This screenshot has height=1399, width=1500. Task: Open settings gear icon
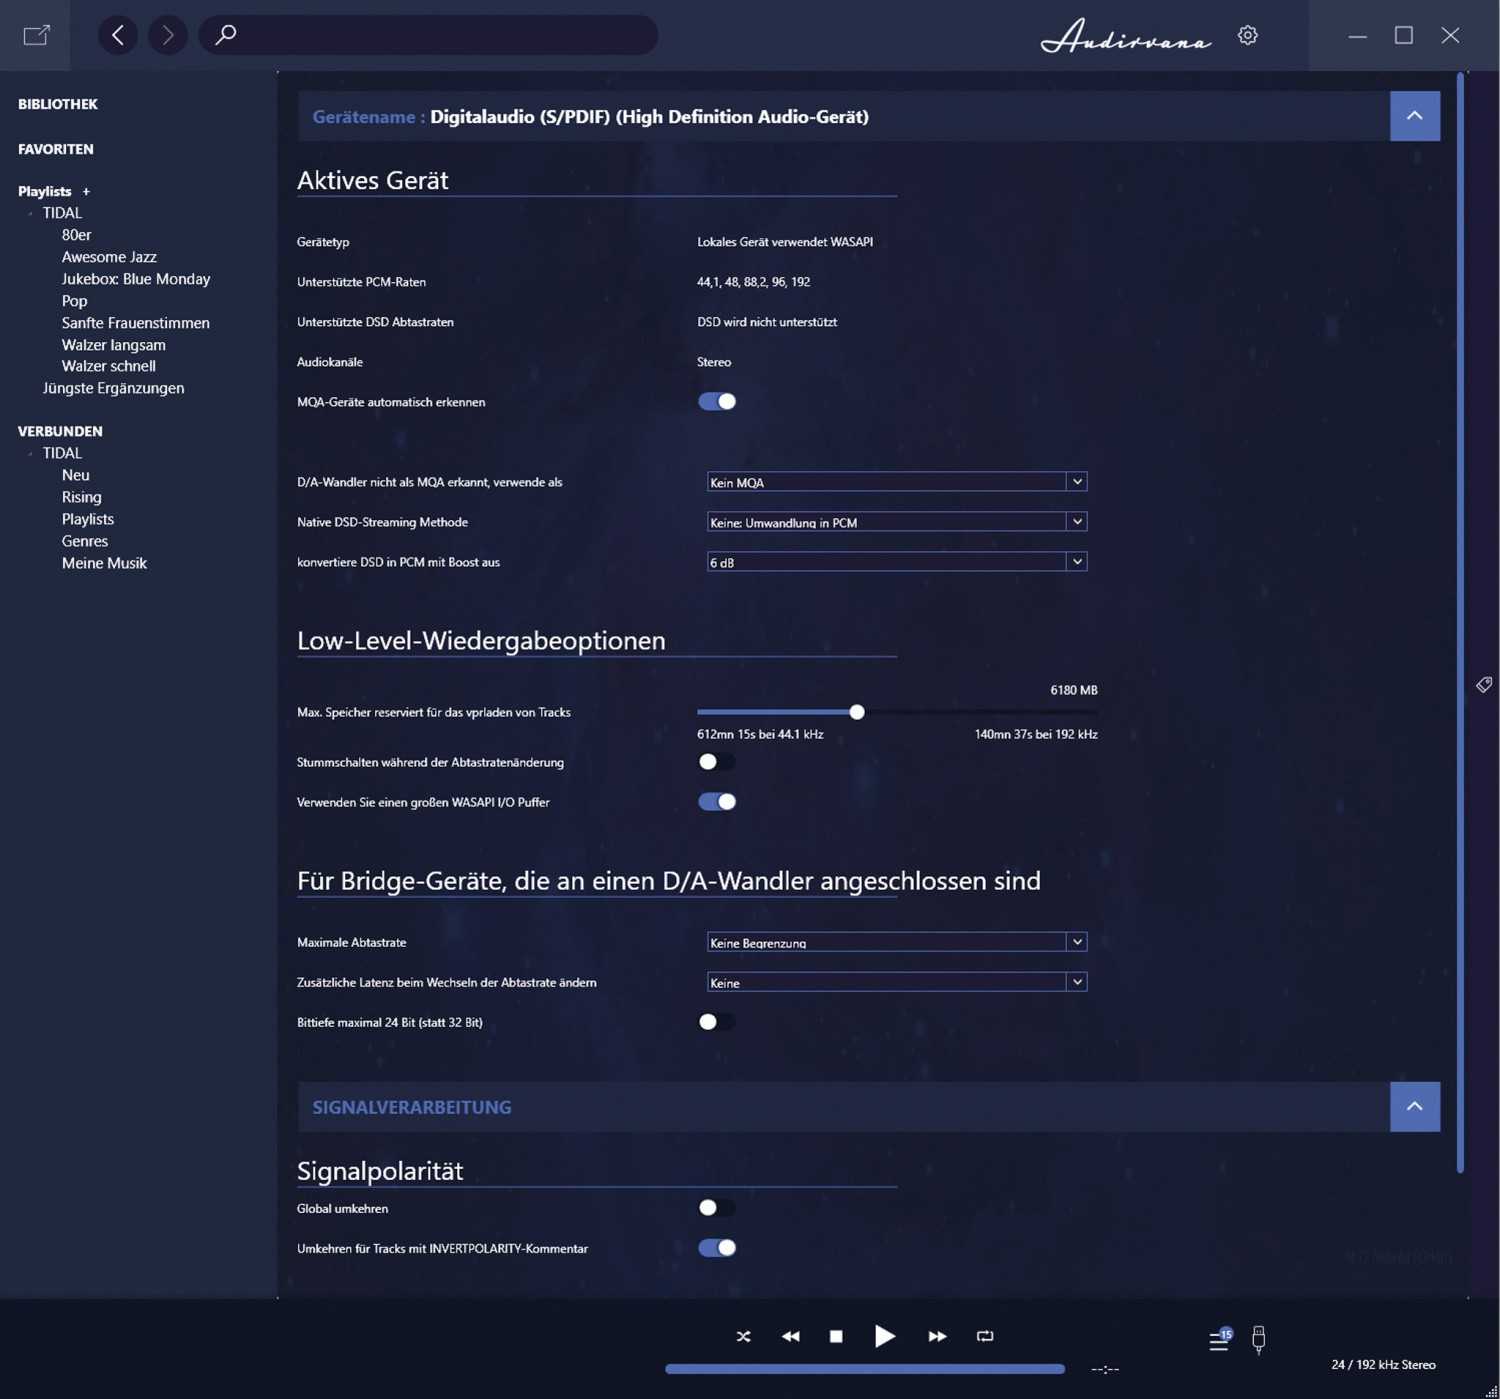tap(1247, 35)
